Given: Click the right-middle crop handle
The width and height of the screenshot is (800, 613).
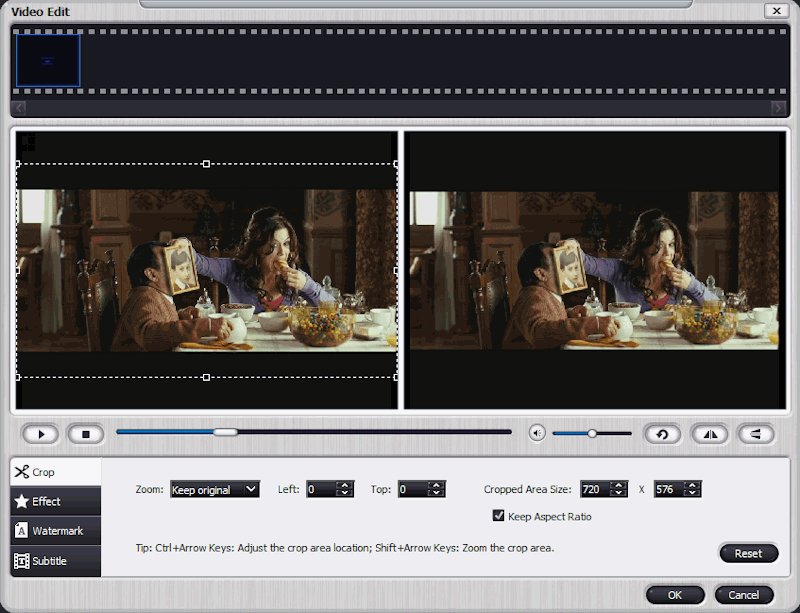Looking at the screenshot, I should pos(396,271).
